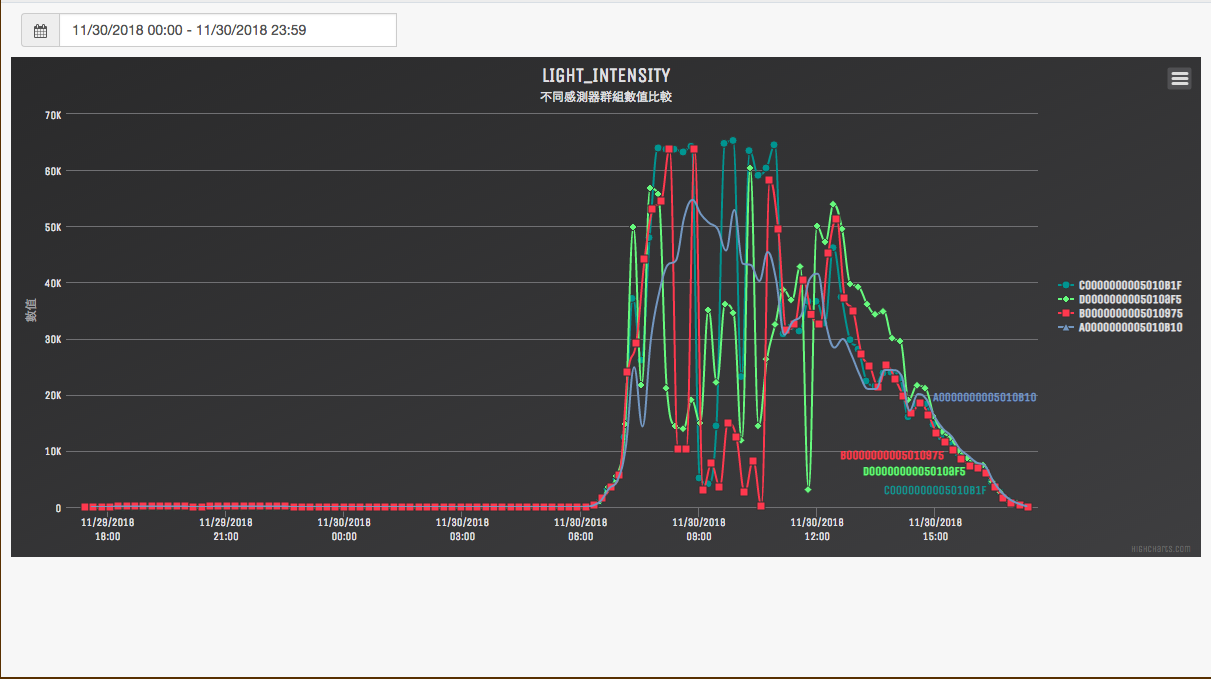Viewport: 1211px width, 679px height.
Task: Click the blue triangle marker for A0000000005010B10 in legend
Action: 1067,327
